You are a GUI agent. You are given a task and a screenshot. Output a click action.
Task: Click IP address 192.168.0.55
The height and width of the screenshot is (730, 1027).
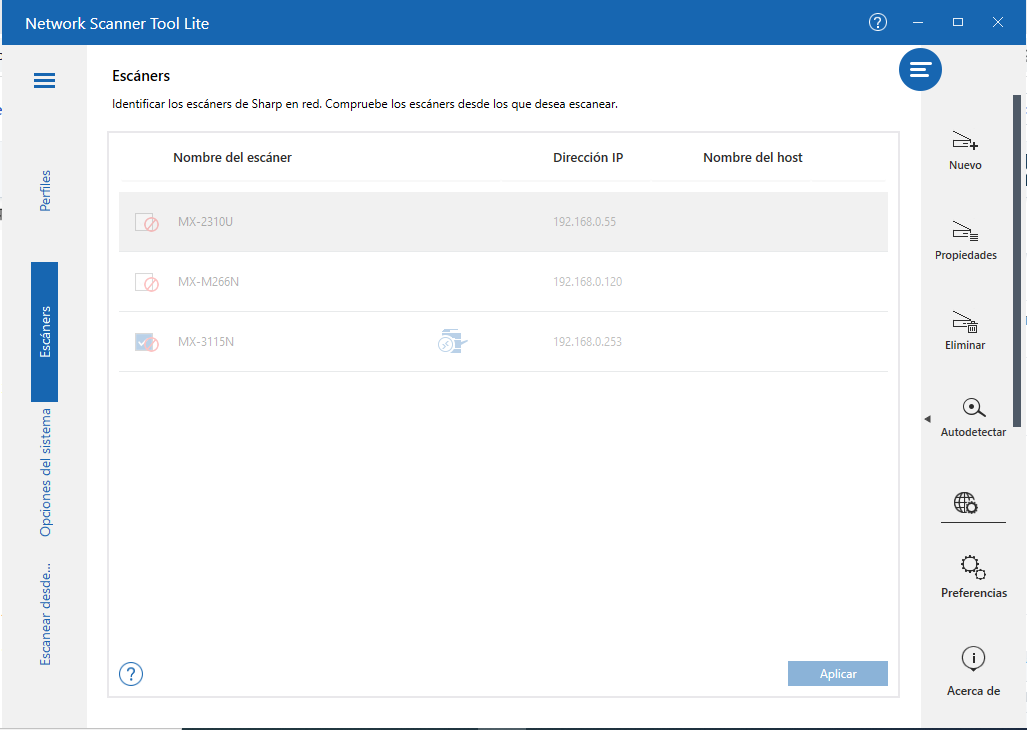[x=584, y=221]
